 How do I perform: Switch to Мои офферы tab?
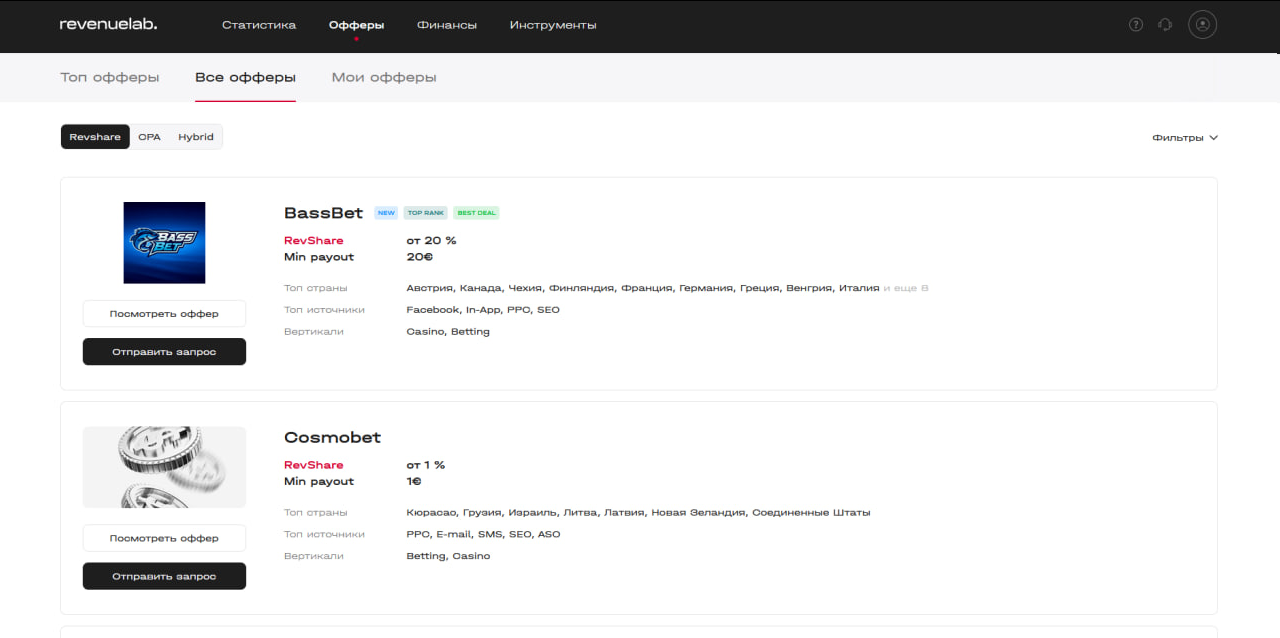pyautogui.click(x=384, y=77)
